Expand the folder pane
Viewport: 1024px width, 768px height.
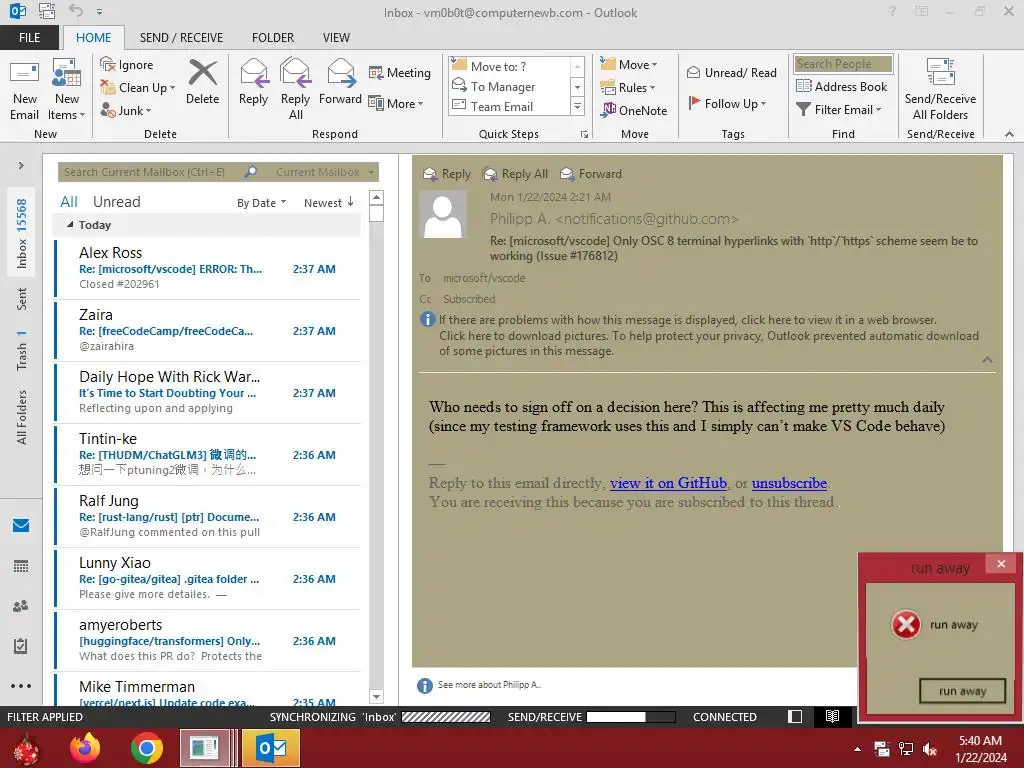pyautogui.click(x=21, y=166)
